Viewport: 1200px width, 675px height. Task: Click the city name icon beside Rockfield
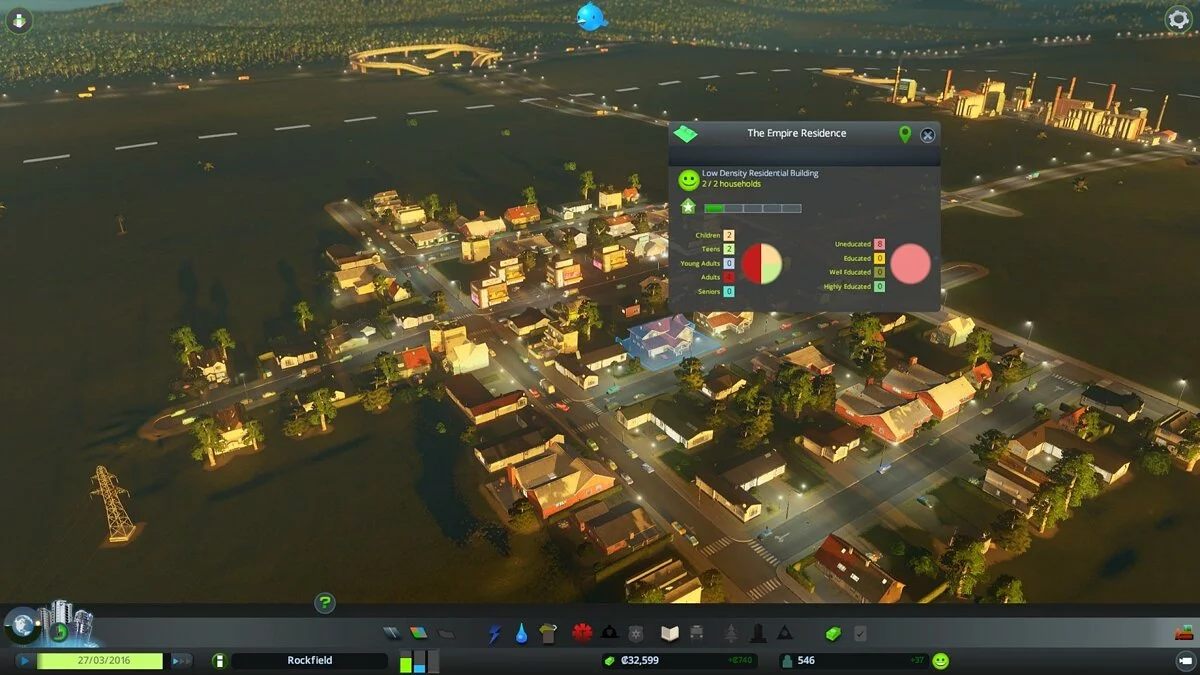tap(218, 661)
